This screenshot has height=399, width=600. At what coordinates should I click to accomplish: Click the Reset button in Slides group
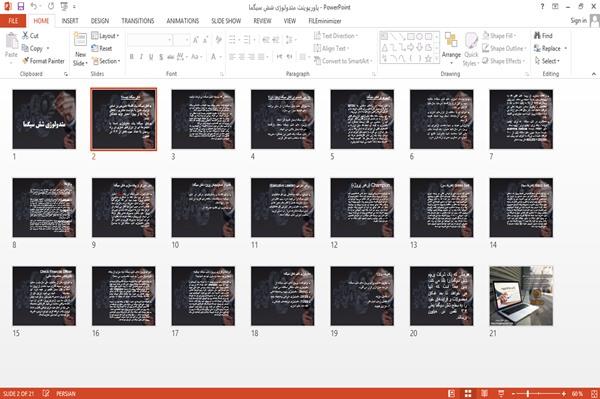point(102,49)
